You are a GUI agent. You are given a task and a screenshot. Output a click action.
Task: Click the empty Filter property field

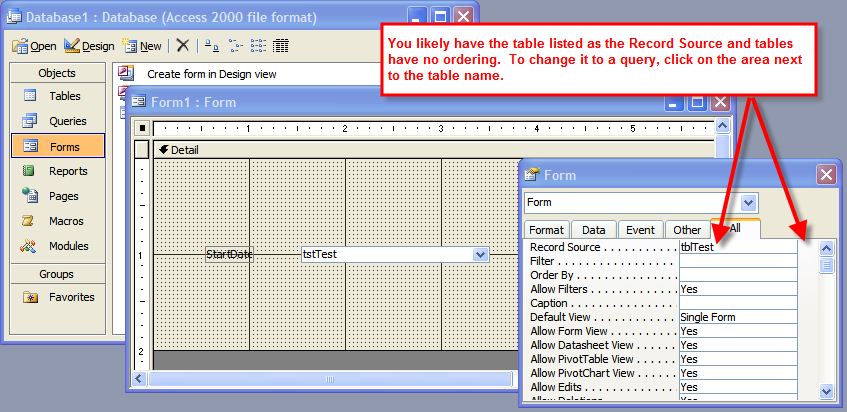point(738,261)
